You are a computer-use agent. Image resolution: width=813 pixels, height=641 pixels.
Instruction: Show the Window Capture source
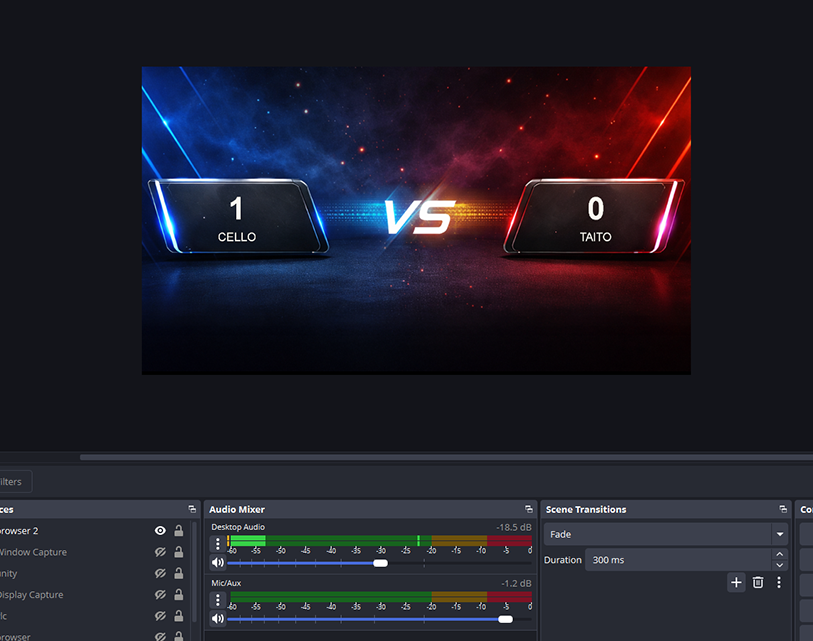click(x=159, y=552)
